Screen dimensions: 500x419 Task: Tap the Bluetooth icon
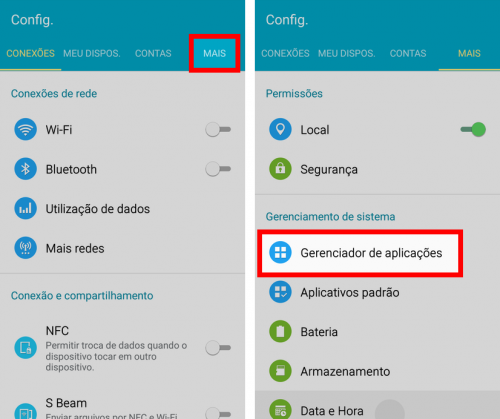25,169
